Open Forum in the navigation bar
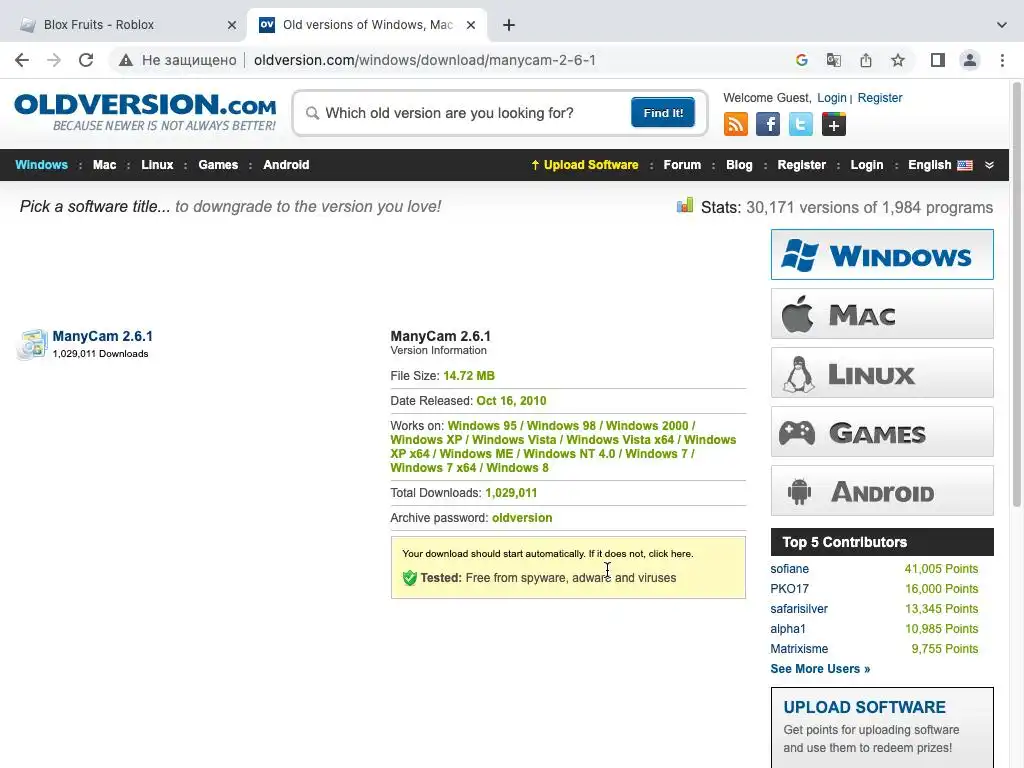Image resolution: width=1024 pixels, height=768 pixels. pyautogui.click(x=682, y=165)
